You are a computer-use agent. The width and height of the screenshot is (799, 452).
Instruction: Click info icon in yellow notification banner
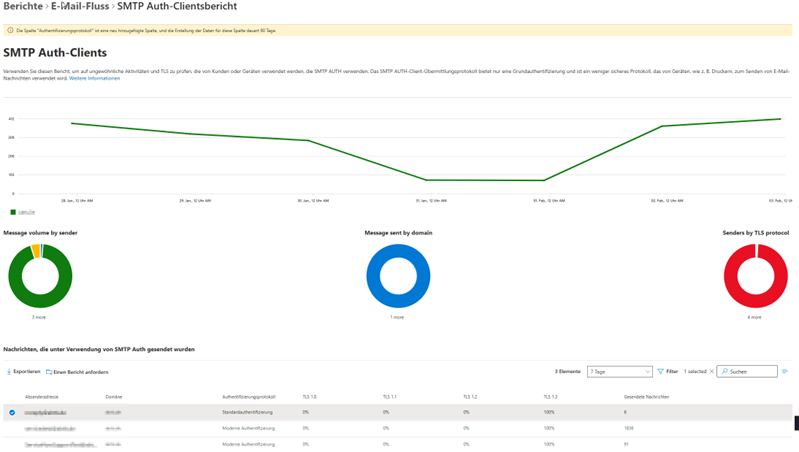point(10,31)
